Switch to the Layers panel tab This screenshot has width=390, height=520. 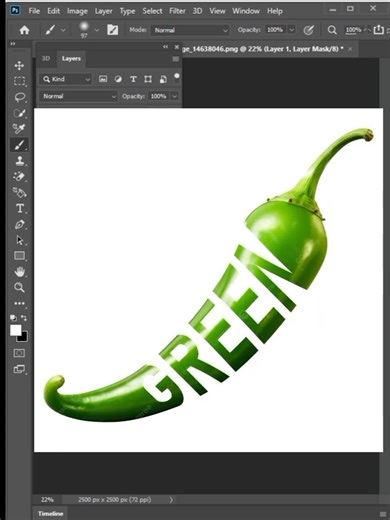click(x=71, y=59)
